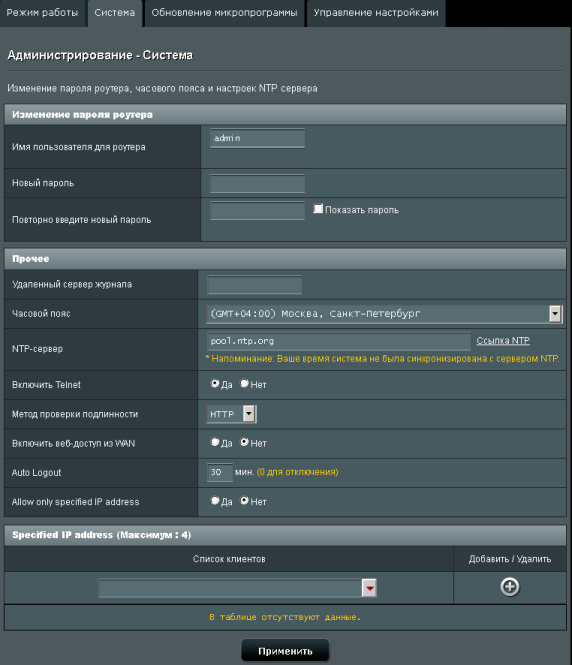This screenshot has height=665, width=572.
Task: Select Да for web access from WAN
Action: click(215, 442)
